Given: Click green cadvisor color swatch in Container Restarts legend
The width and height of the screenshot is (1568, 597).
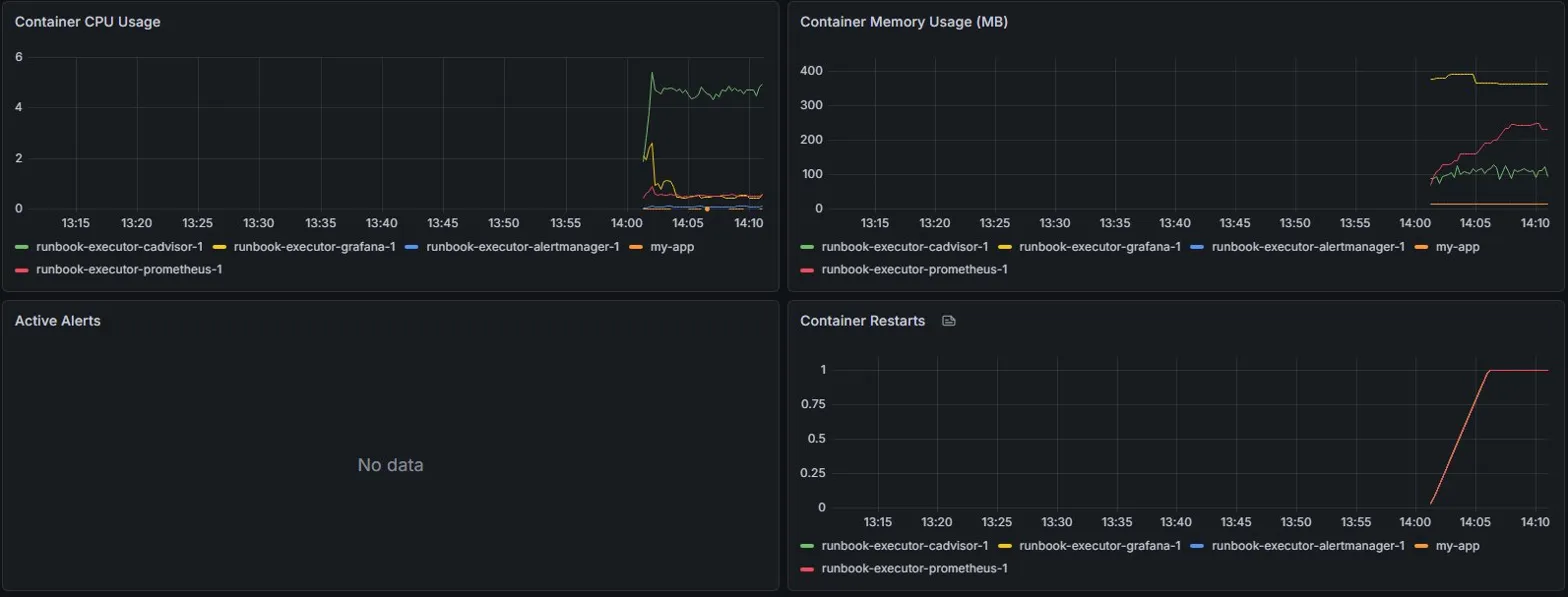Looking at the screenshot, I should [807, 545].
